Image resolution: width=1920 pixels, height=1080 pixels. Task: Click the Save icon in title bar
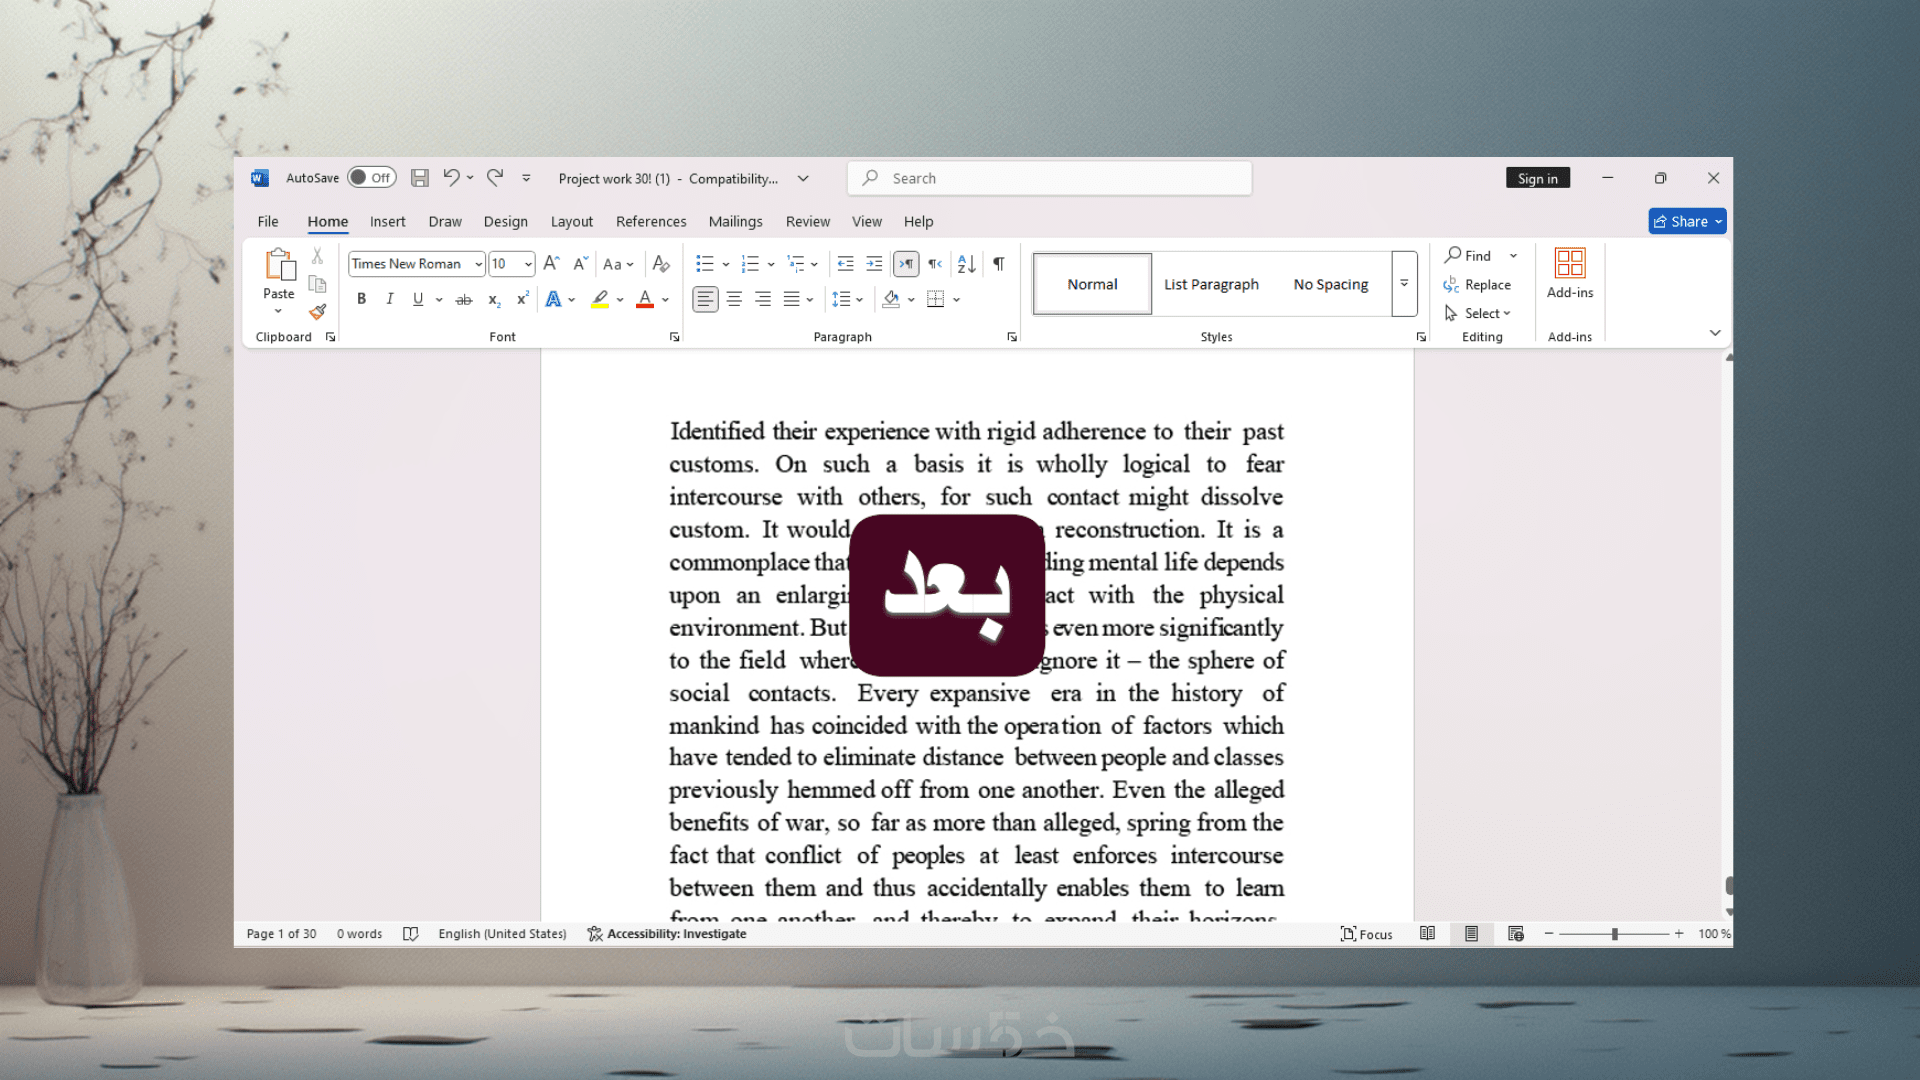(x=420, y=178)
